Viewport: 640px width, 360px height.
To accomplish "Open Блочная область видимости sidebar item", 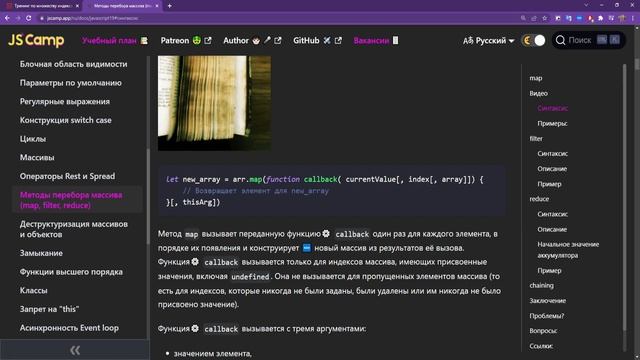I will pos(73,64).
